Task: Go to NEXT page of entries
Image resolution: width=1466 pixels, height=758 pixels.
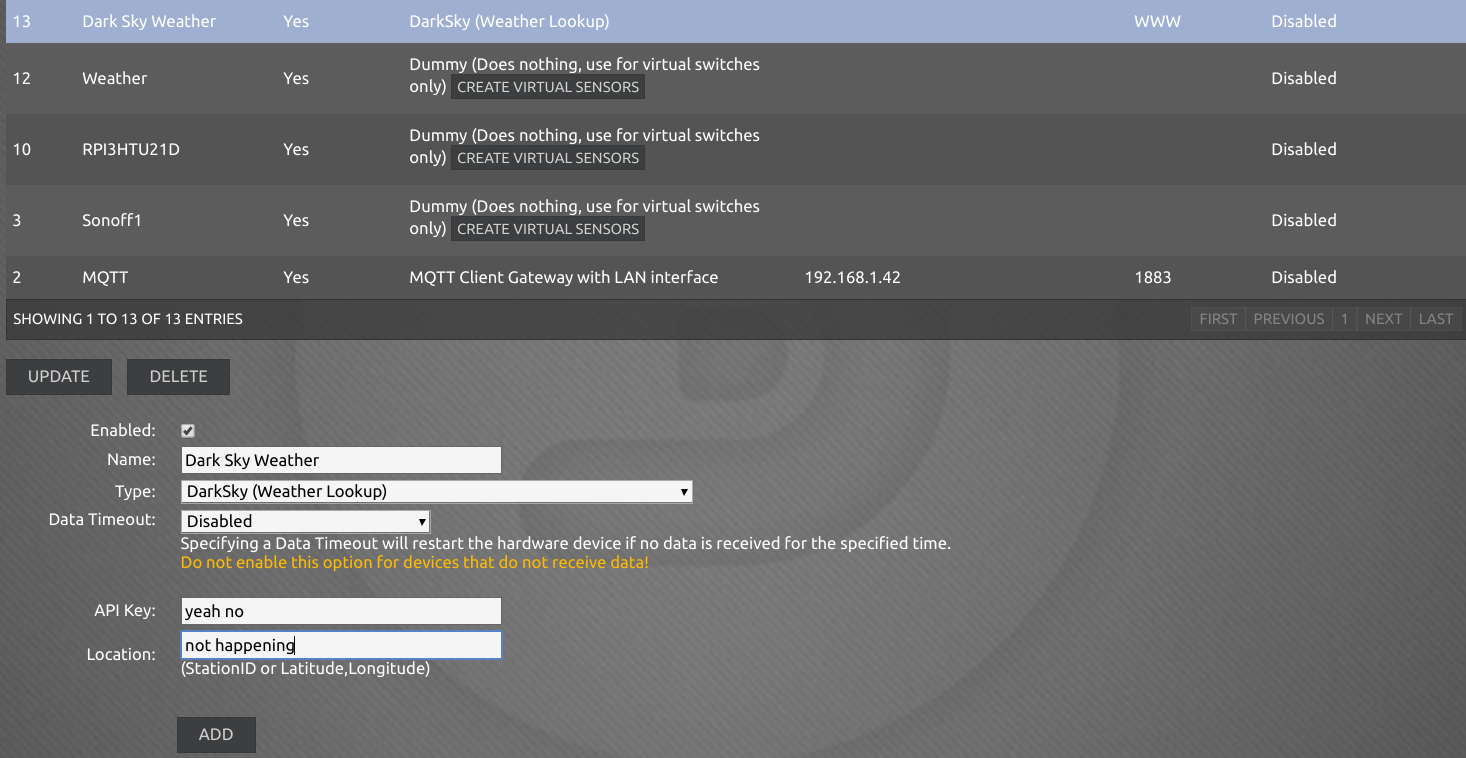Action: 1384,319
